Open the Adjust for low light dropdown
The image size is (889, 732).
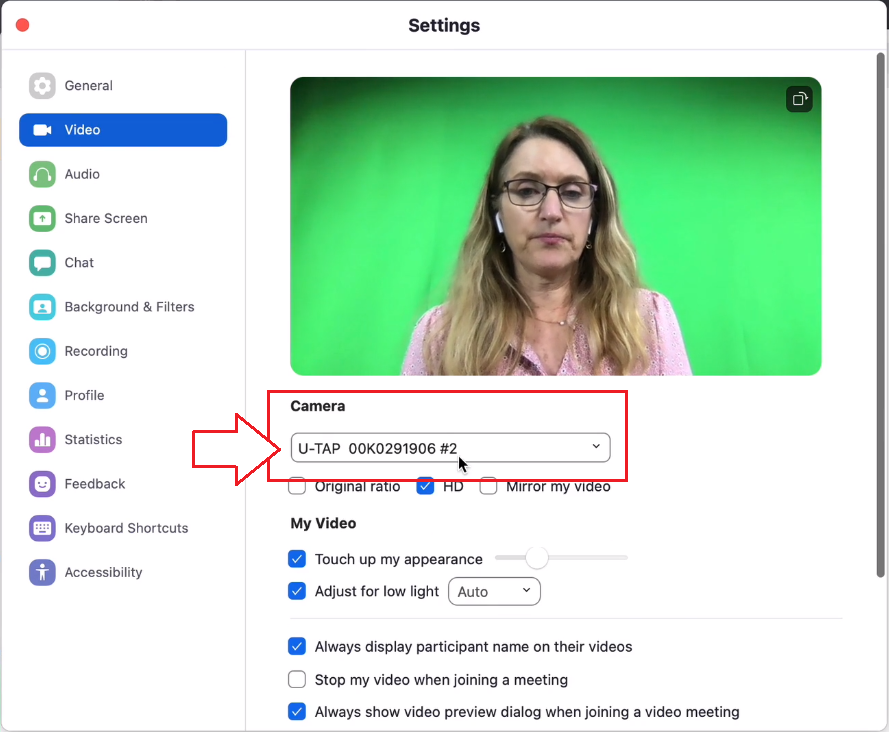(494, 591)
